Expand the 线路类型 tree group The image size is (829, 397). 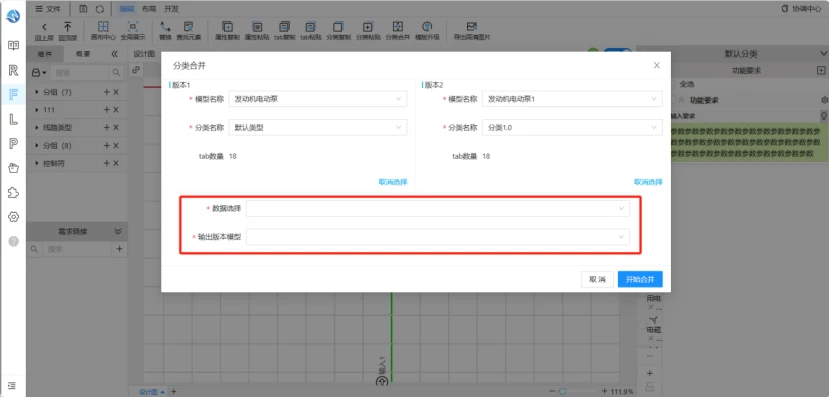(x=37, y=127)
